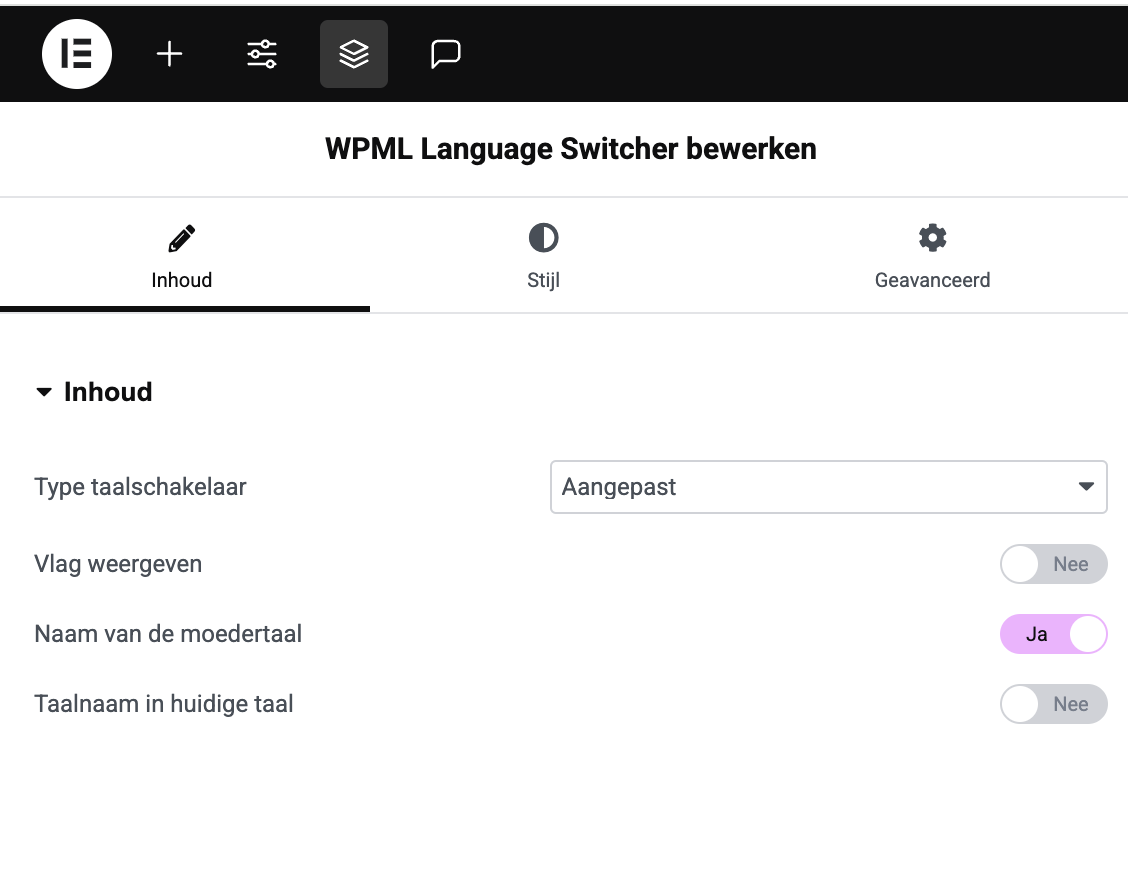Viewport: 1128px width, 874px height.
Task: Switch to the Geavanceerd tab
Action: 932,256
